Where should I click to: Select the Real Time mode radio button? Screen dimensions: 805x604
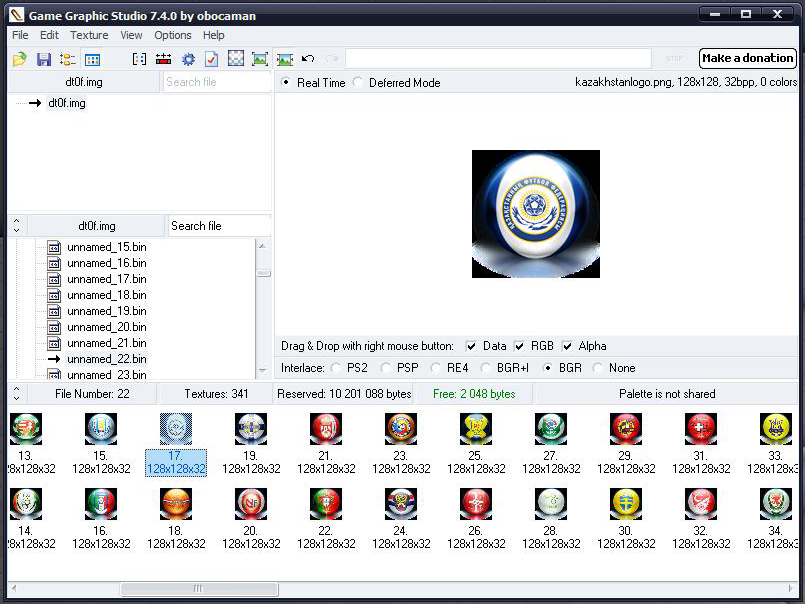point(286,82)
